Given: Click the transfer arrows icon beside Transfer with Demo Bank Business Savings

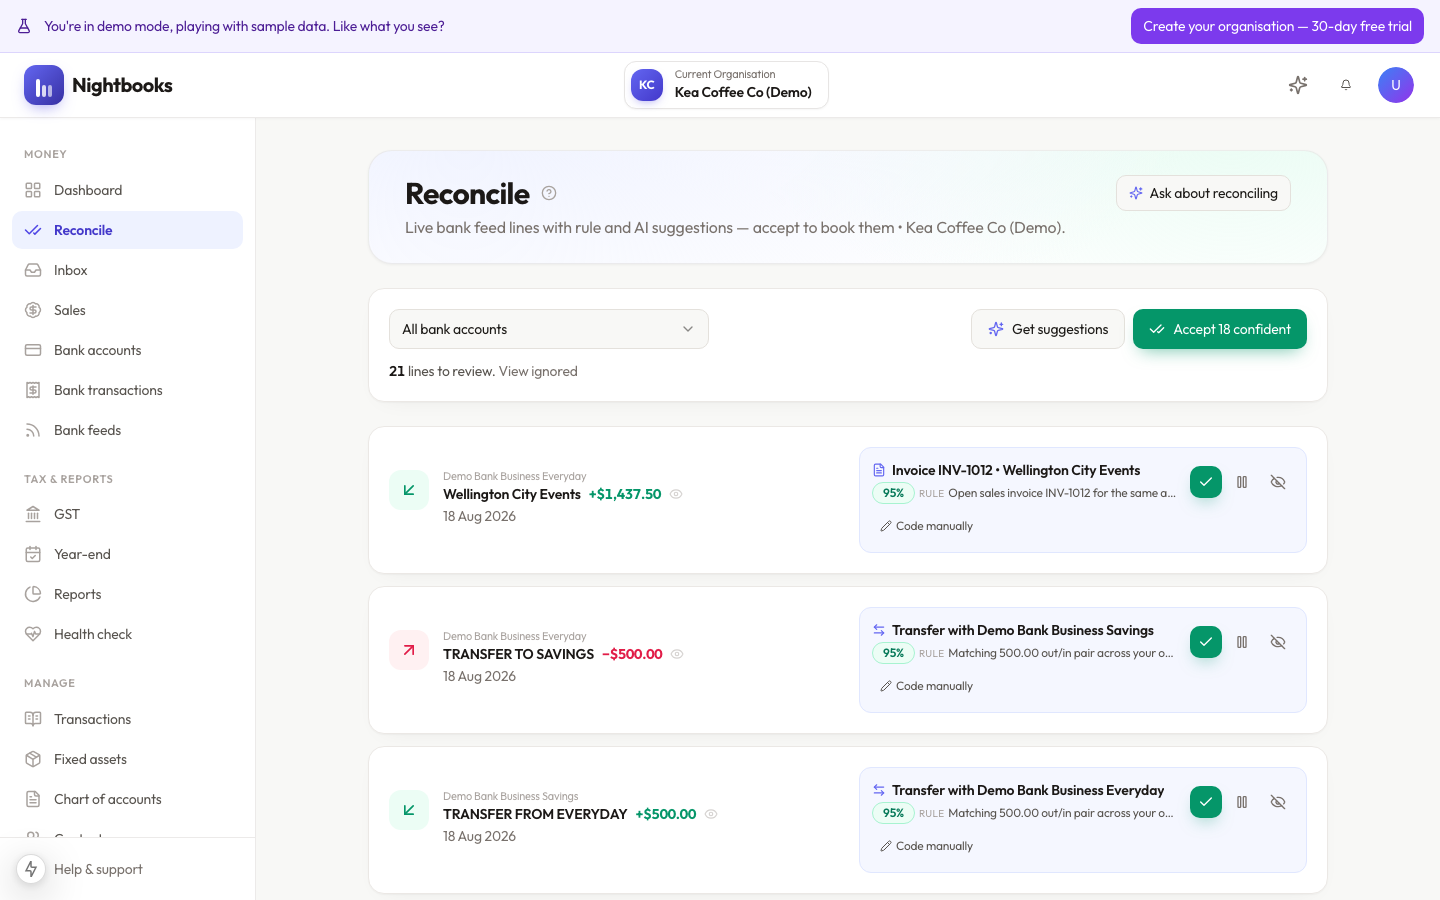Looking at the screenshot, I should pyautogui.click(x=879, y=630).
